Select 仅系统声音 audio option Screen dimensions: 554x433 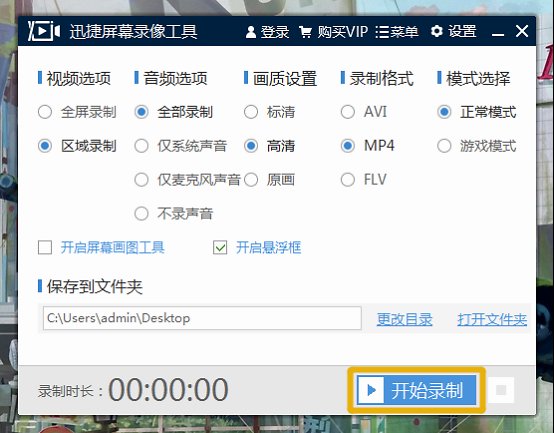181,146
